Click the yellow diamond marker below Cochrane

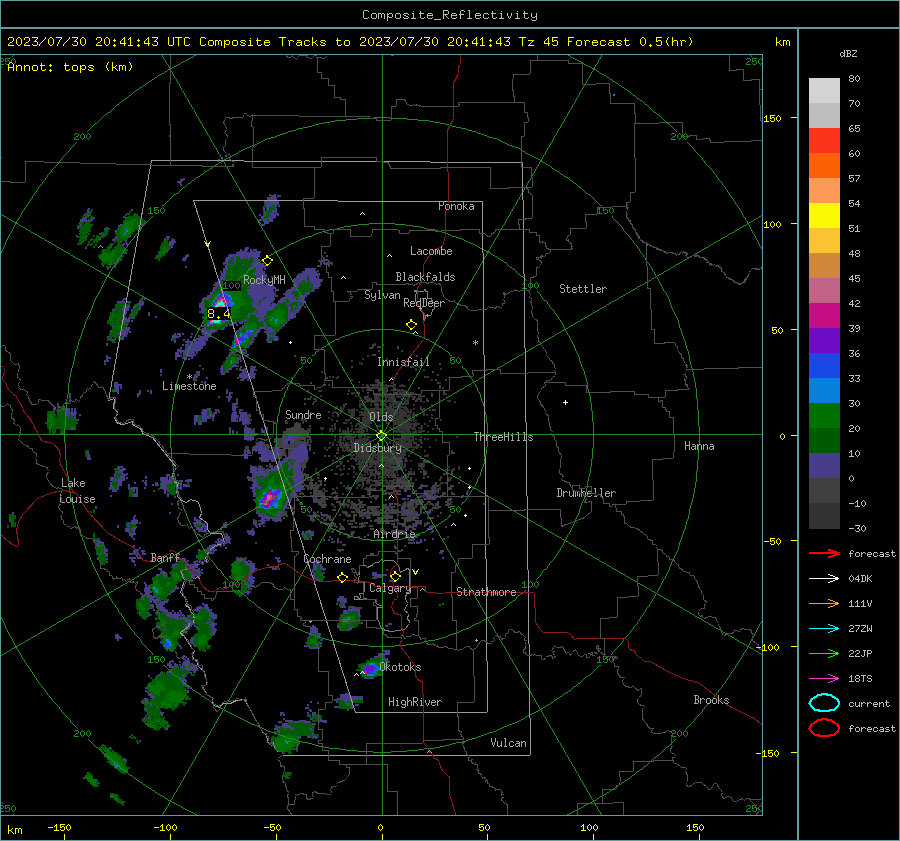tap(343, 578)
